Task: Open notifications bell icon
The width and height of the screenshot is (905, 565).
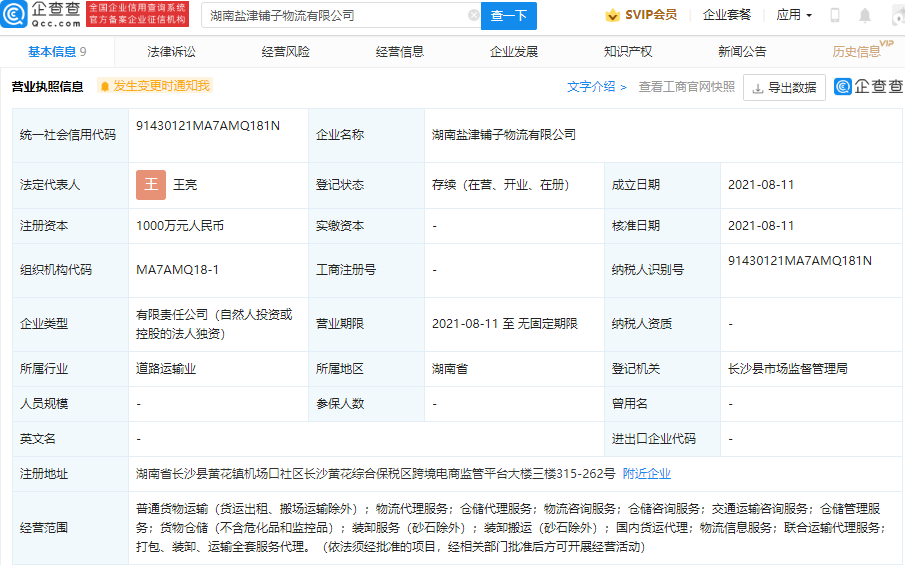Action: click(x=864, y=16)
